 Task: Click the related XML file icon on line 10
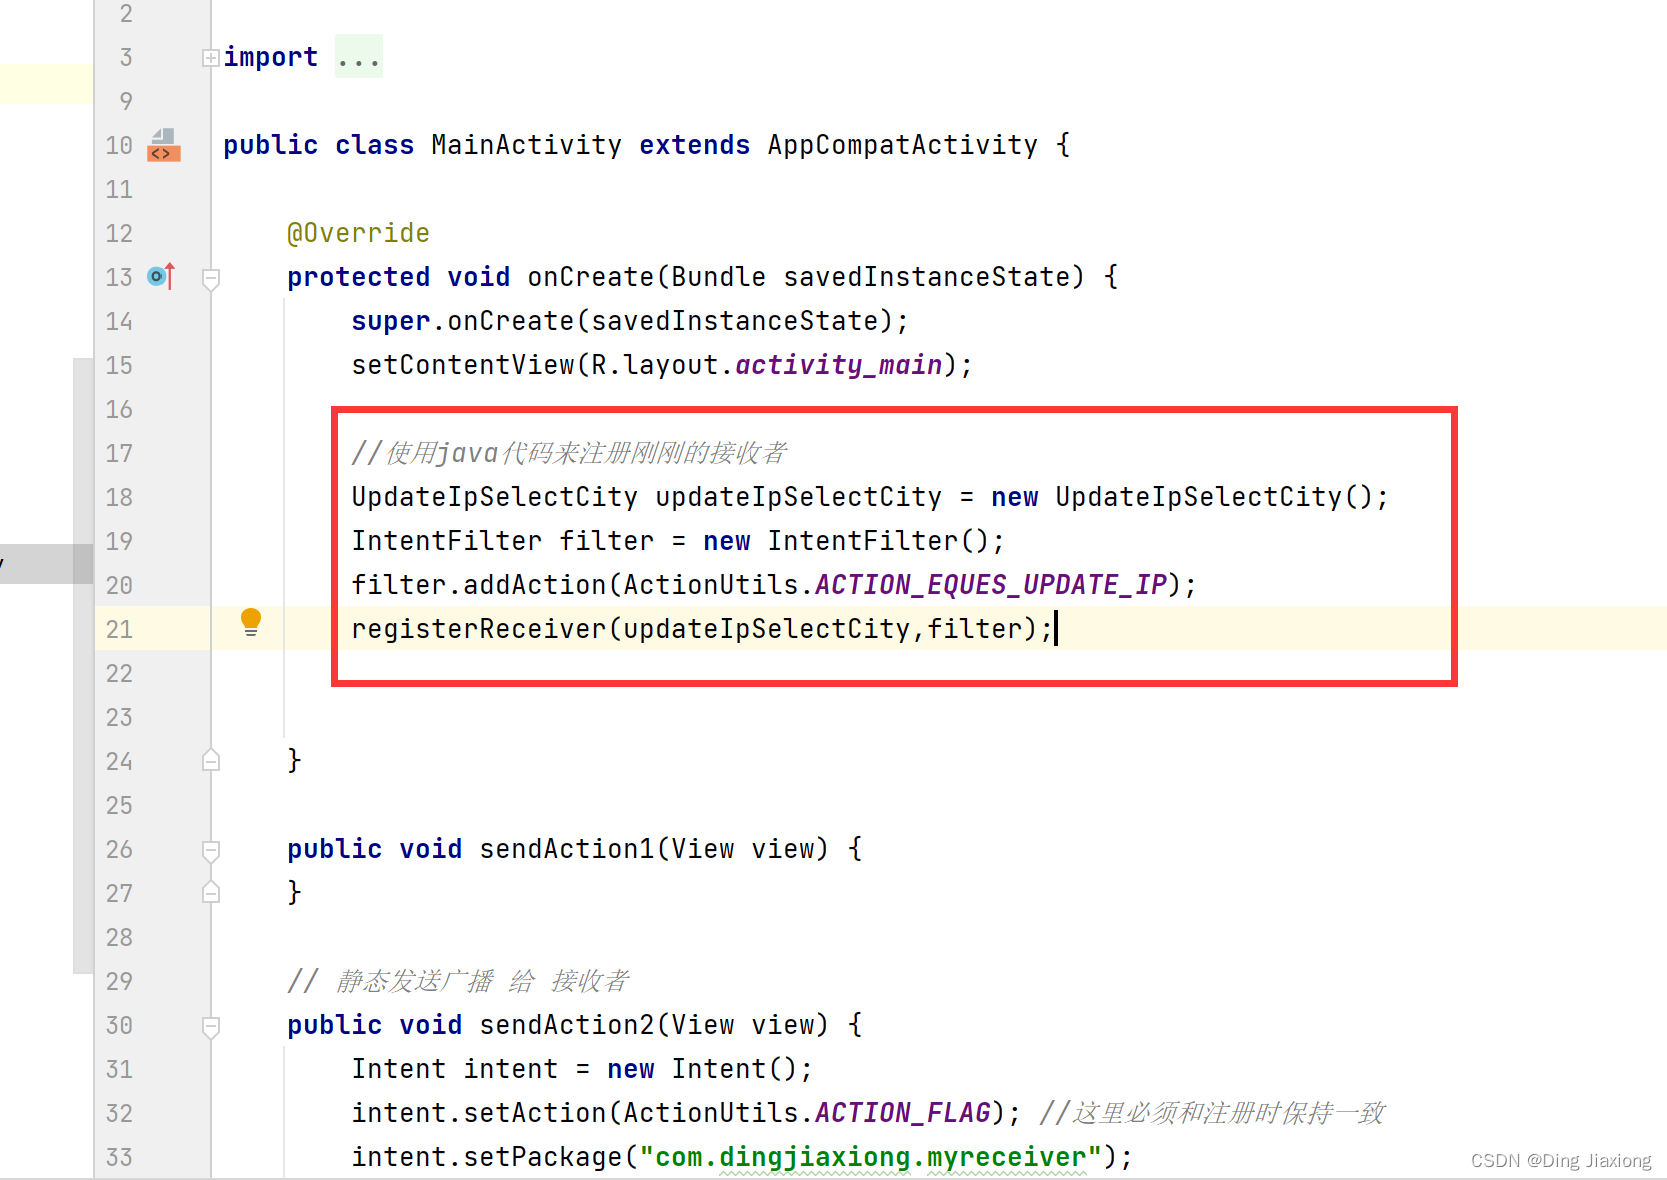[x=164, y=145]
